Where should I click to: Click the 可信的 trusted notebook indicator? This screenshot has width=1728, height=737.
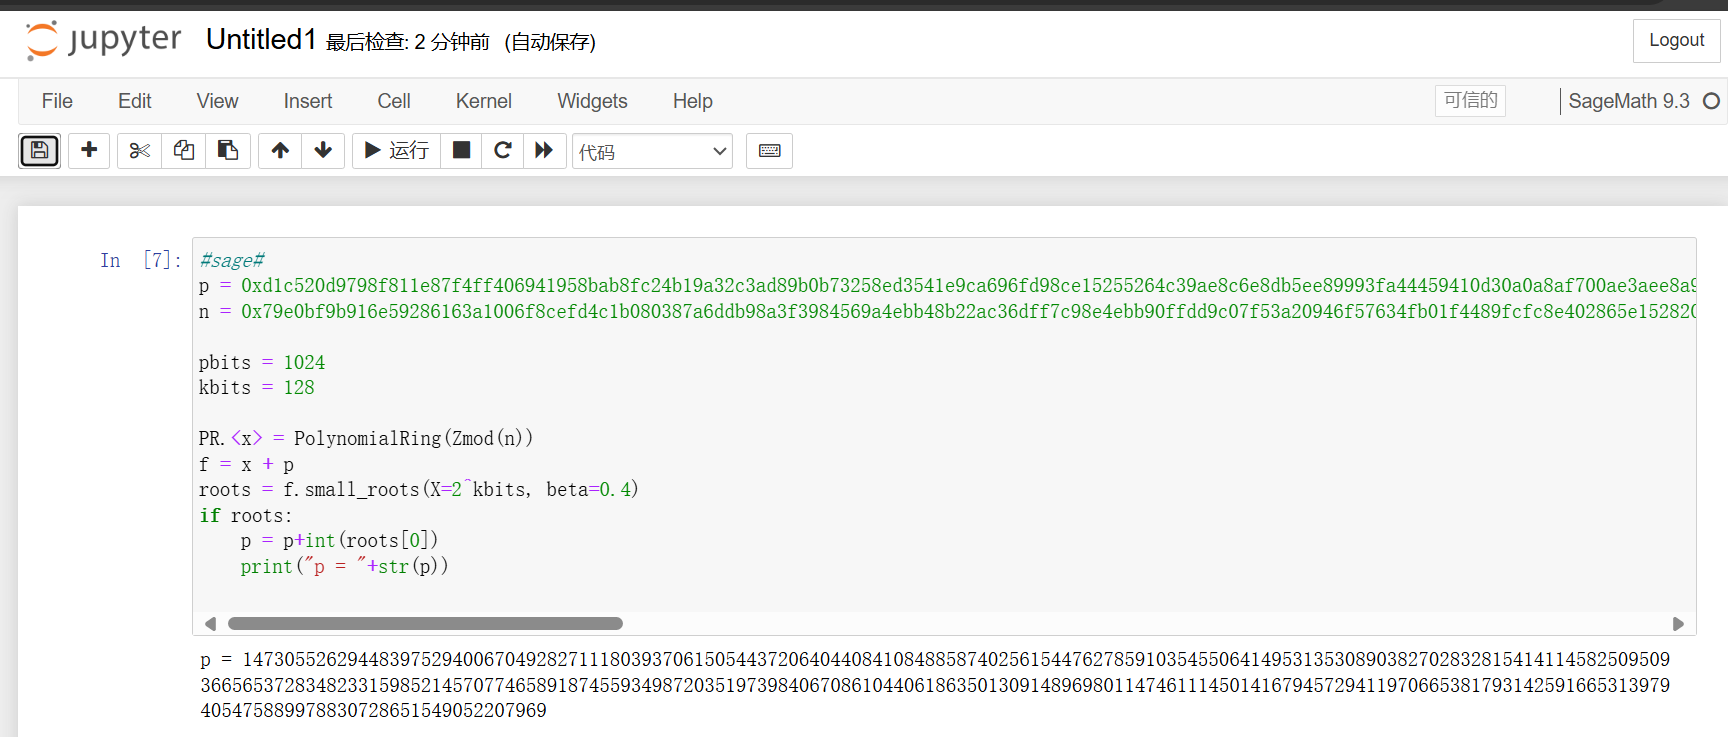pos(1470,100)
